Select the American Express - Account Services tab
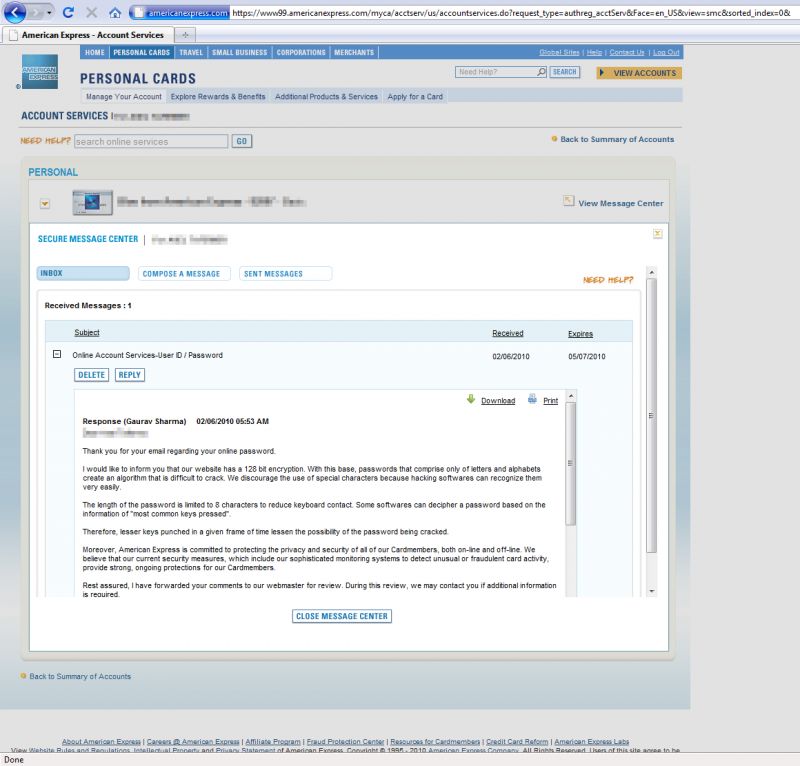Viewport: 800px width, 766px height. [88, 35]
